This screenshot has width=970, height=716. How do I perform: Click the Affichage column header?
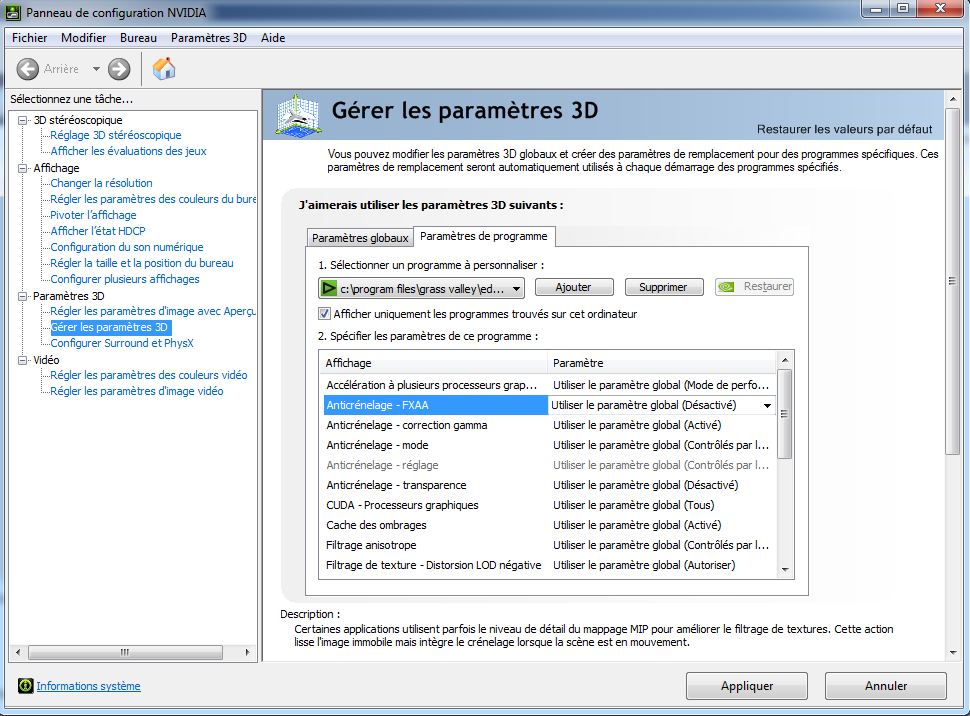[434, 363]
